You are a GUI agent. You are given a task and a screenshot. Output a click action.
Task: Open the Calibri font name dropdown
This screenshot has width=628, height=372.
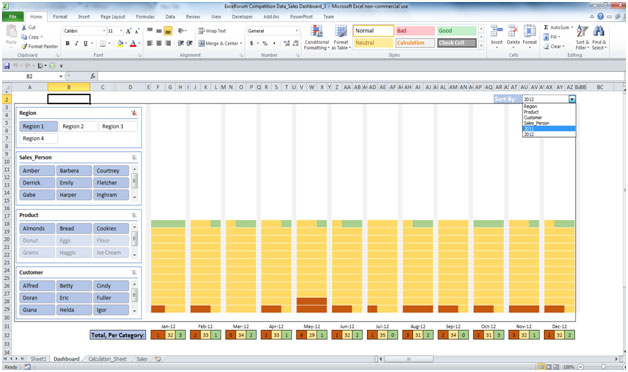(104, 31)
